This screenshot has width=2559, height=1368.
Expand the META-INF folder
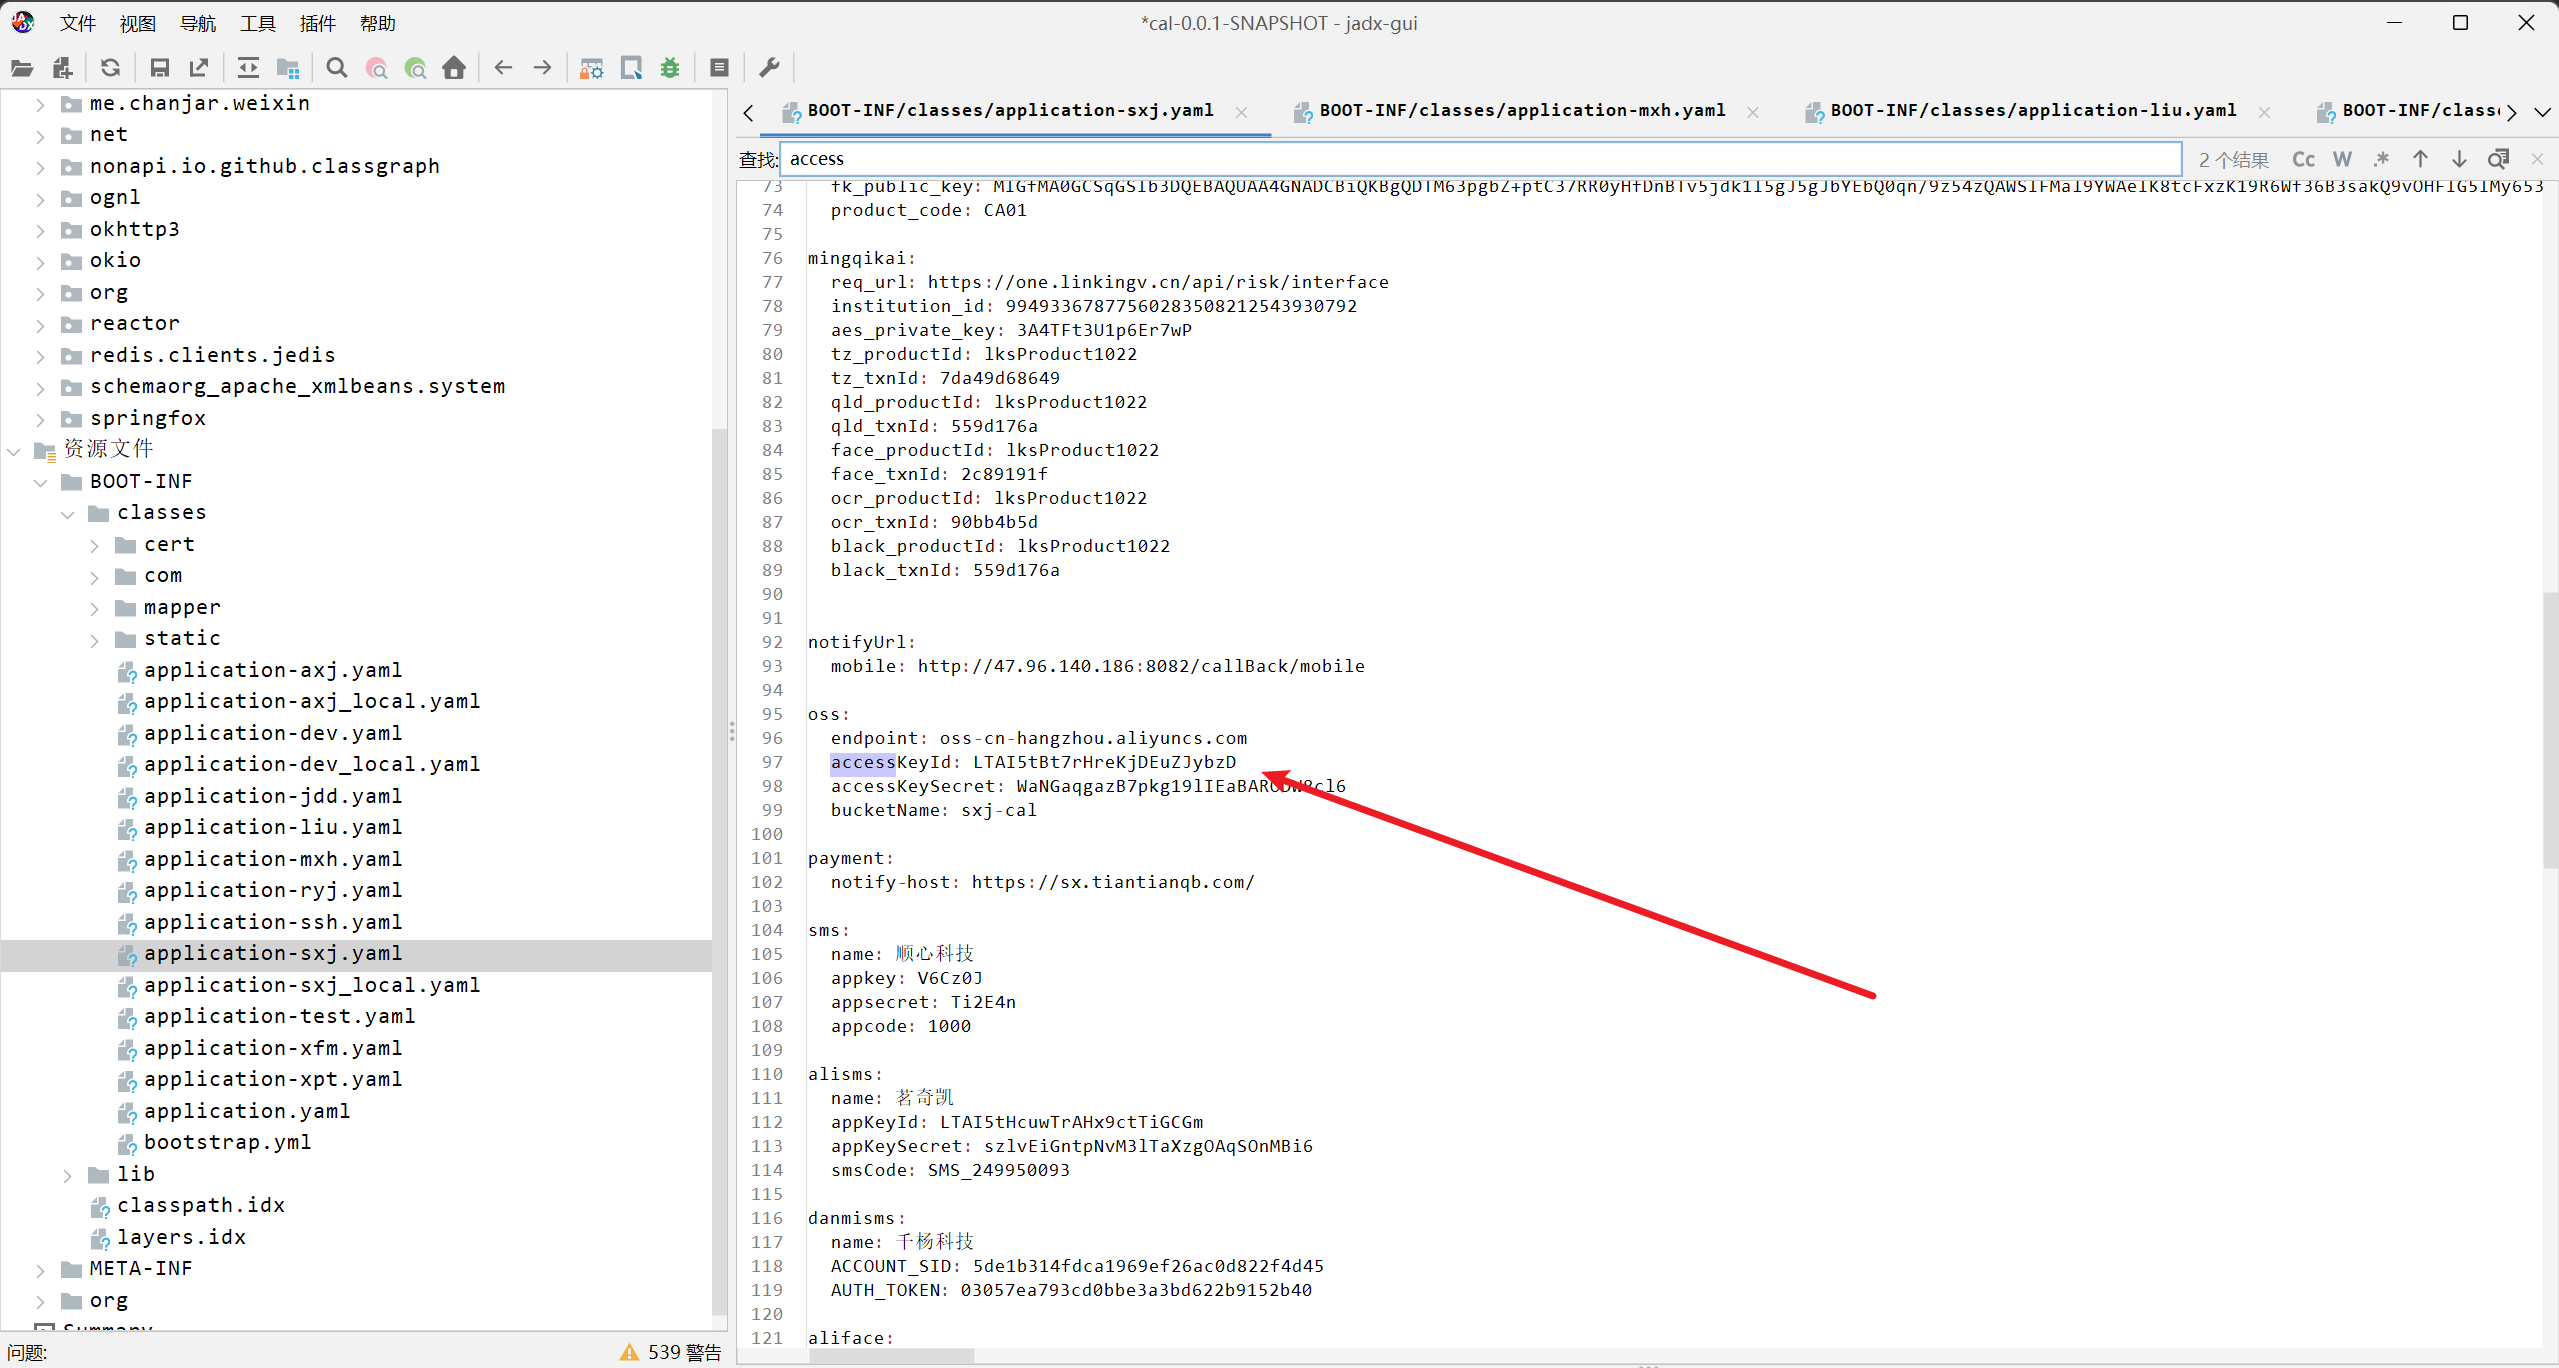tap(41, 1270)
